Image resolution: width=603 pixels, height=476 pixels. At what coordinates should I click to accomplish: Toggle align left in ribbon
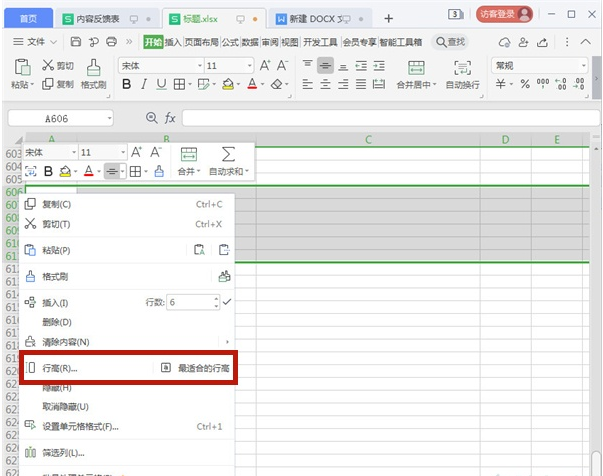click(x=307, y=84)
